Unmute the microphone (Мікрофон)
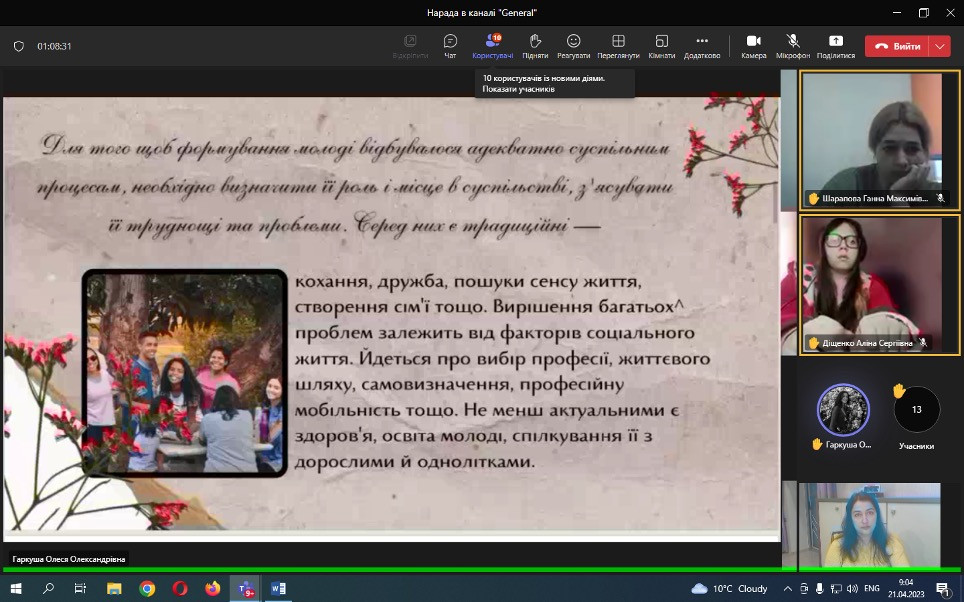The image size is (964, 602). click(793, 45)
